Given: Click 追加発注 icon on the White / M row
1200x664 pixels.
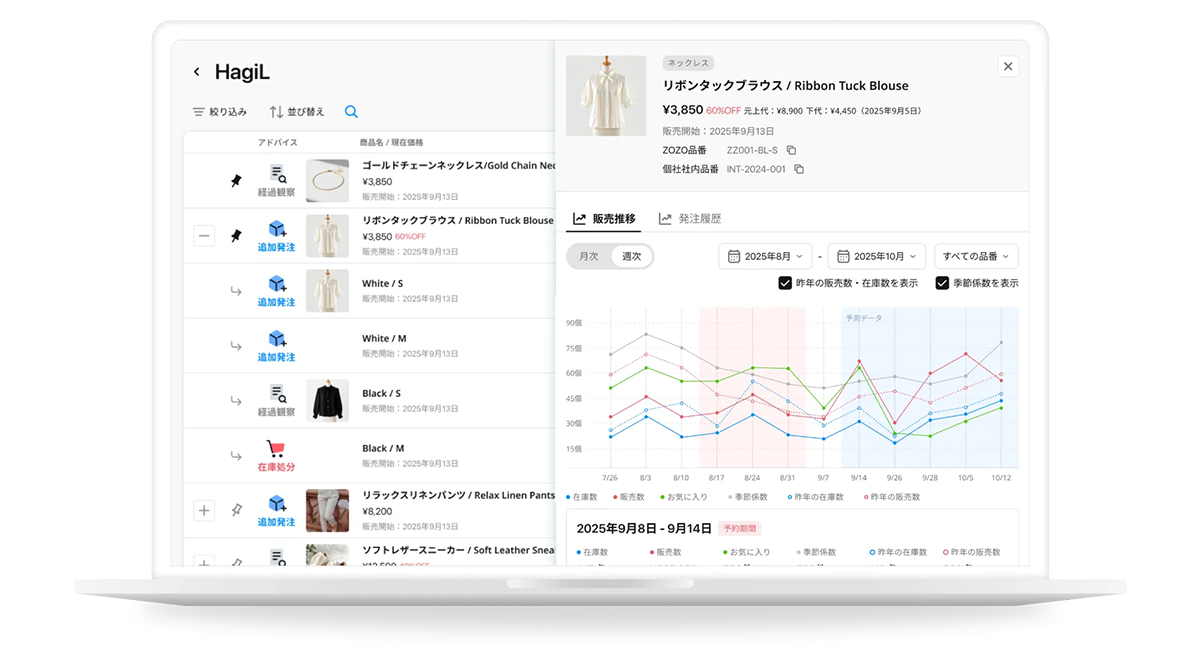Looking at the screenshot, I should 277,346.
